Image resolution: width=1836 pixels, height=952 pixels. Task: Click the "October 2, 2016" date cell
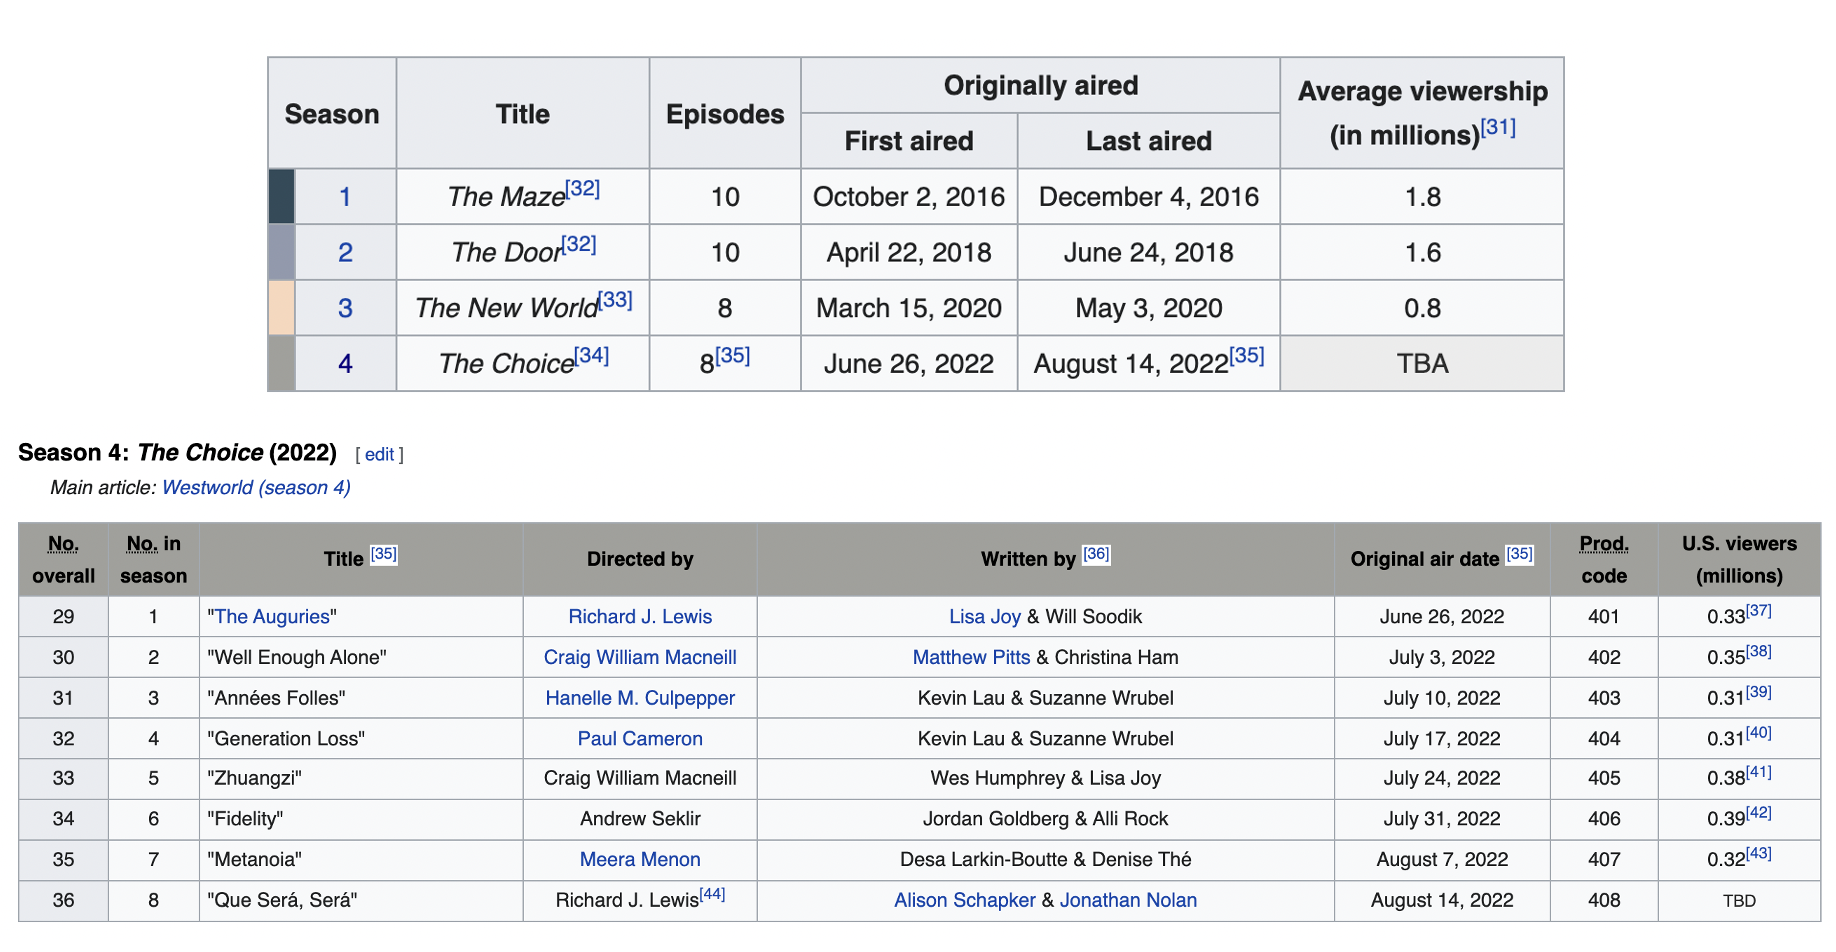point(909,197)
